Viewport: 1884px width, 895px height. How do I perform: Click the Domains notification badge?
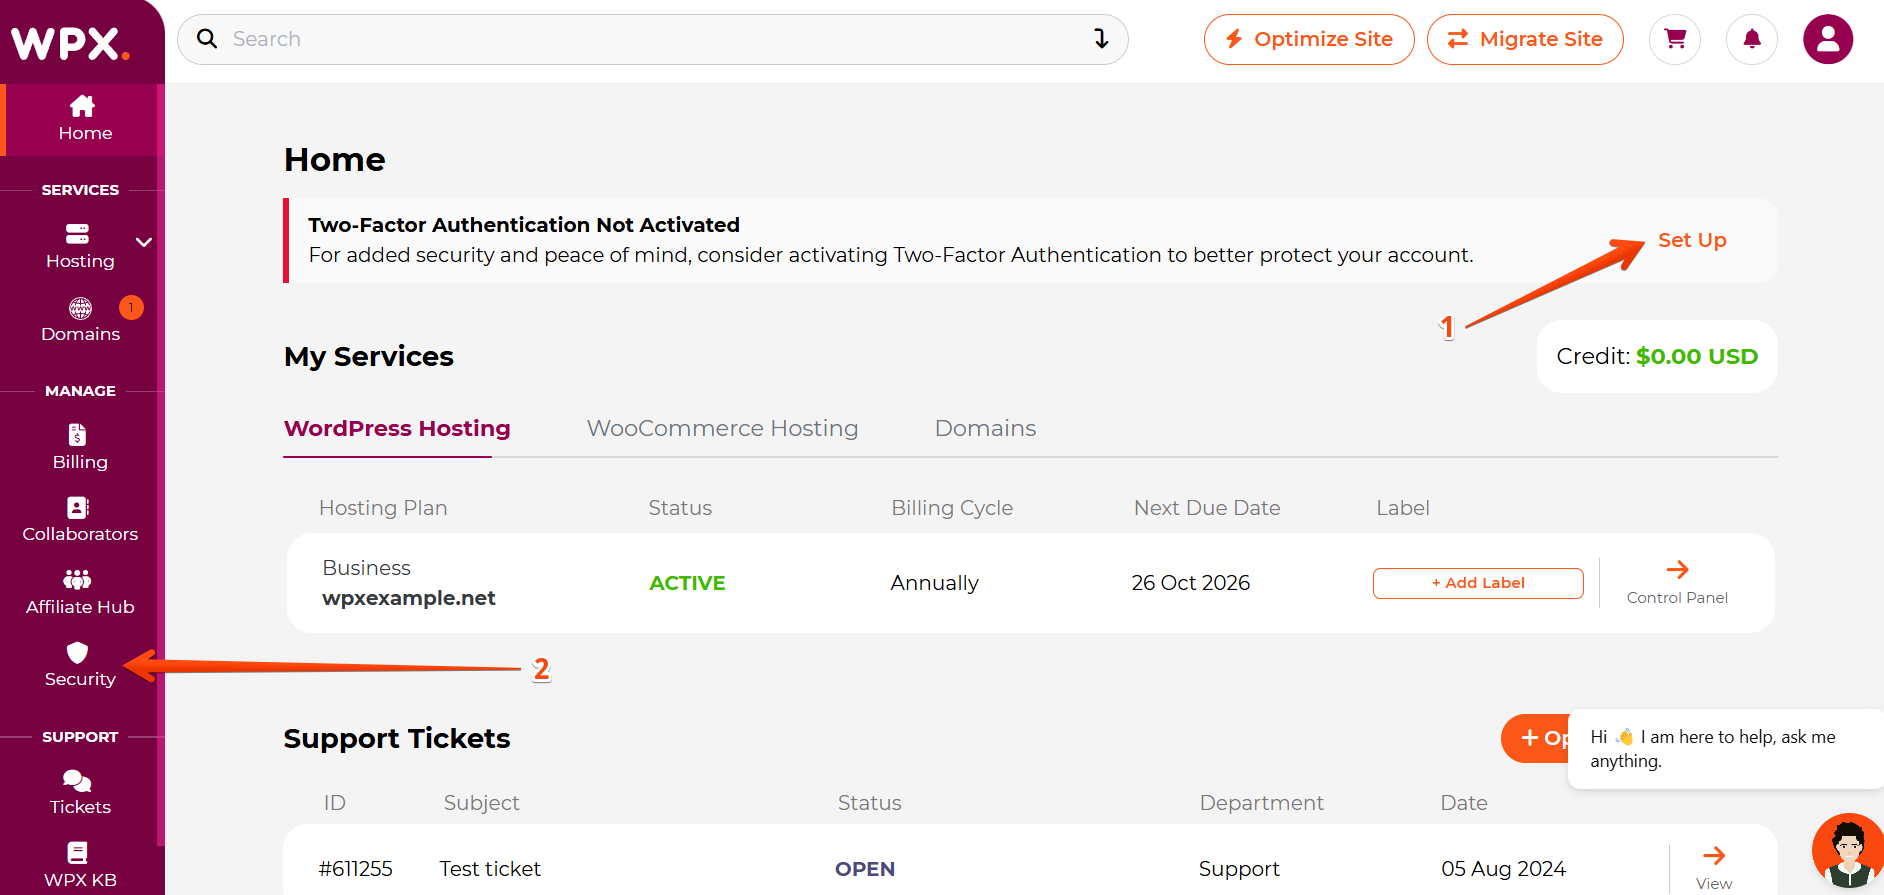tap(131, 307)
